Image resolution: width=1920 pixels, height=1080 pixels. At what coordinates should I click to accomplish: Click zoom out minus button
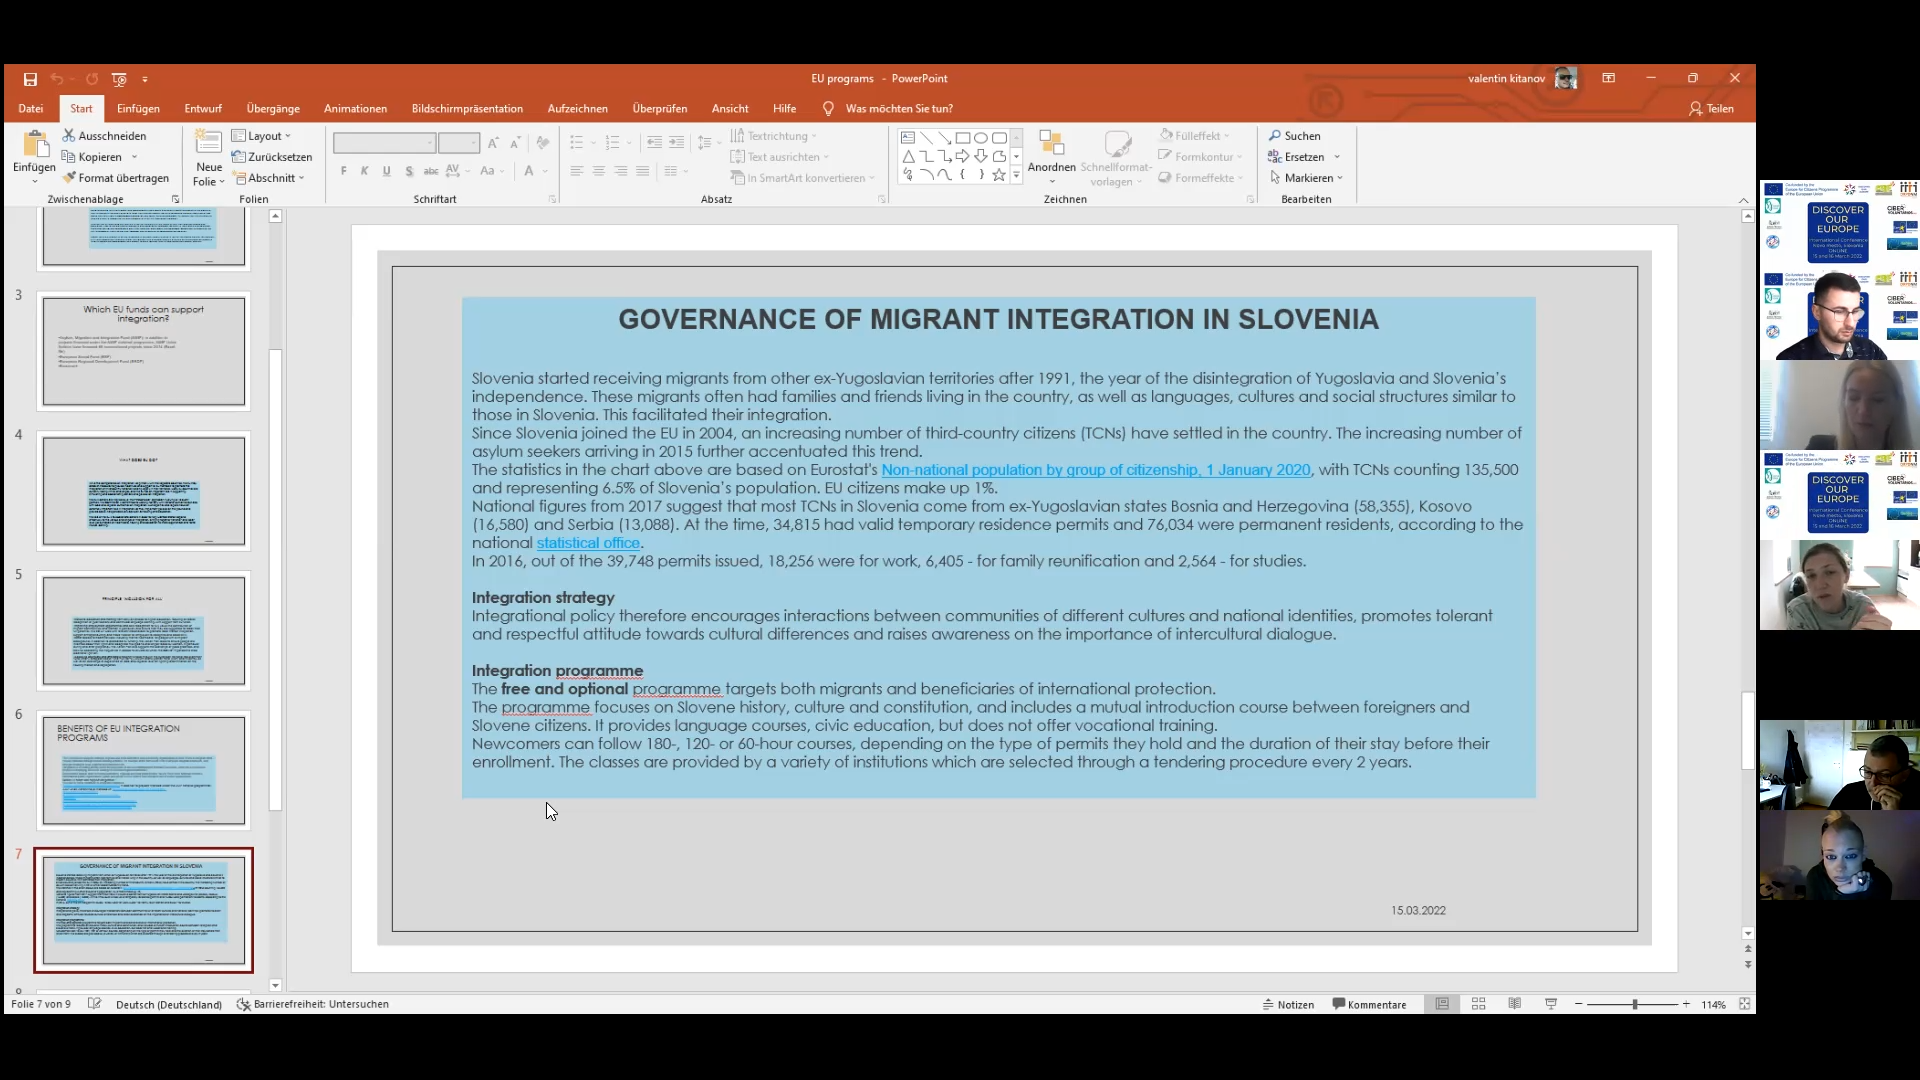pos(1579,1004)
